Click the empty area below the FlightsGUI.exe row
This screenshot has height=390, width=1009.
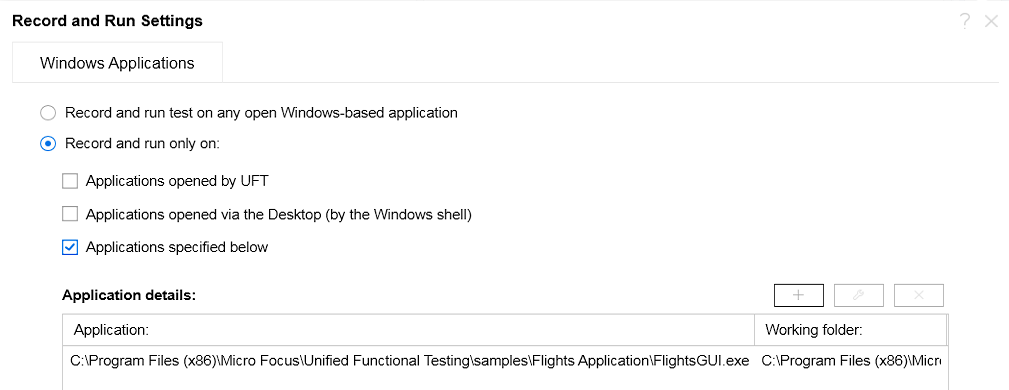505,382
